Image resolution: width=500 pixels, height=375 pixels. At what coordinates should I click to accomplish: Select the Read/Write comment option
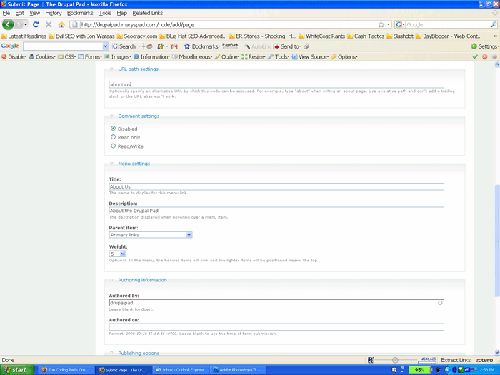[113, 146]
